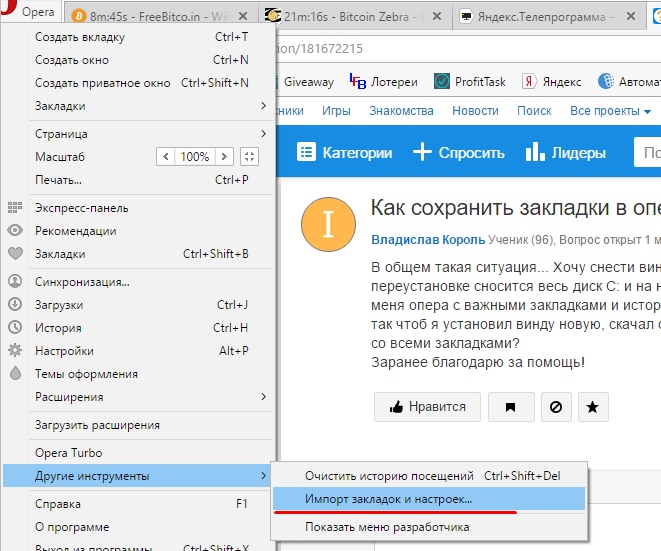Click the account icon beside Синхронизация
The image size is (661, 551).
tap(15, 281)
